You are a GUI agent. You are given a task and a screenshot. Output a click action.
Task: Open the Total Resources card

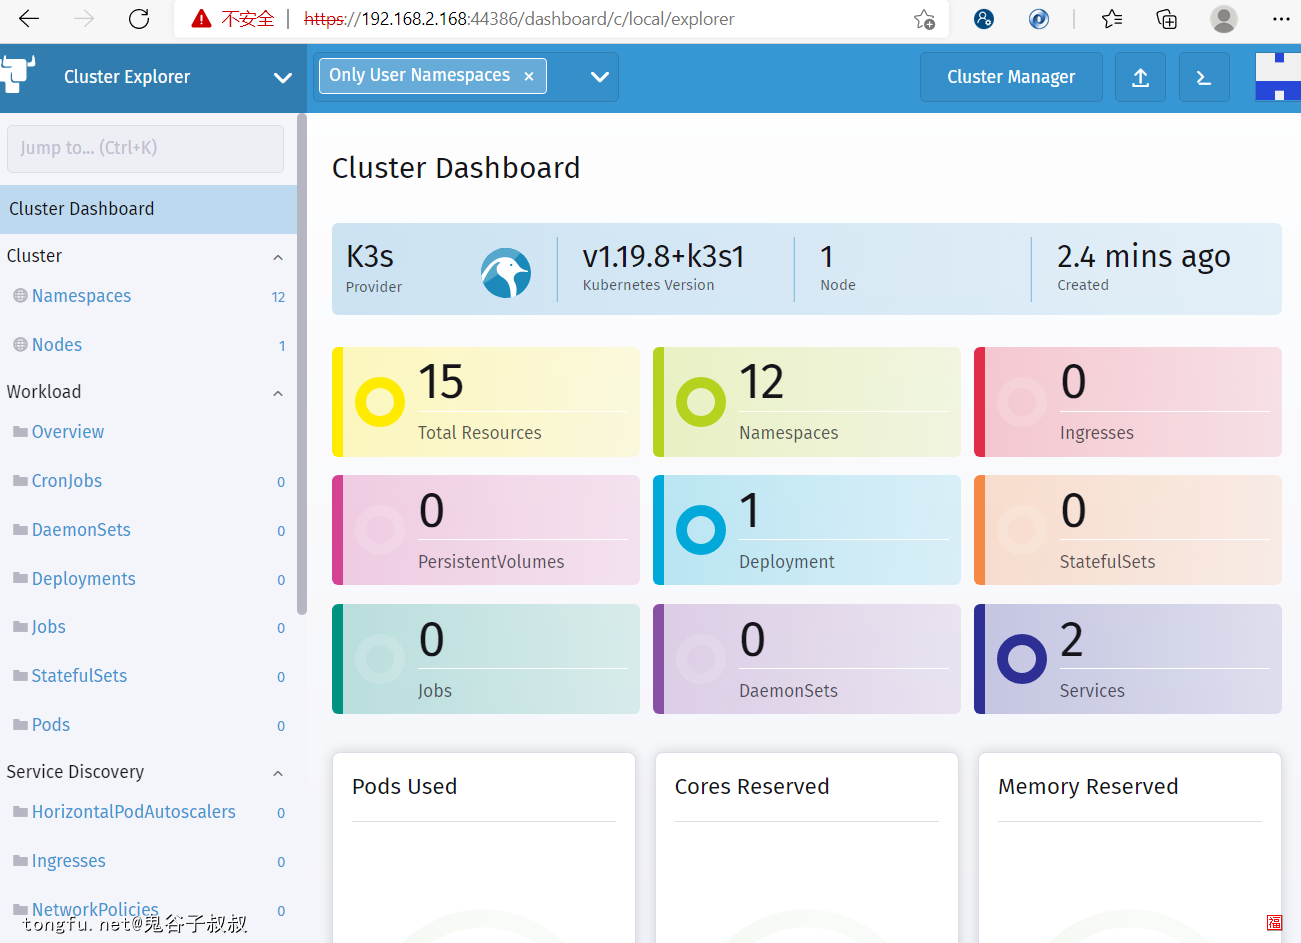[485, 402]
